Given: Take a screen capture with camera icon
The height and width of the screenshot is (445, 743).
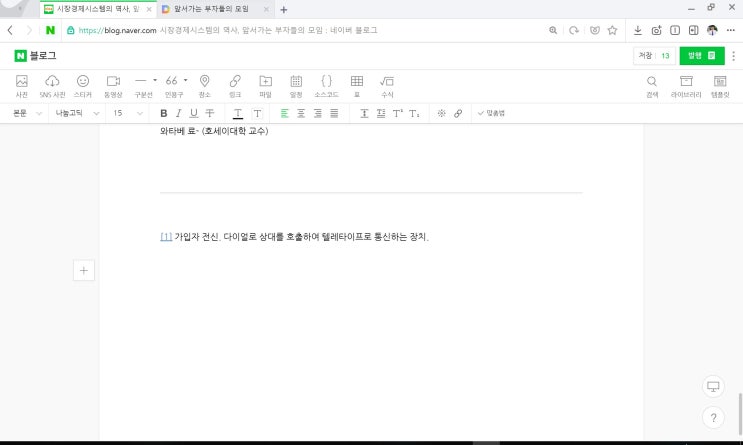Looking at the screenshot, I should (656, 30).
